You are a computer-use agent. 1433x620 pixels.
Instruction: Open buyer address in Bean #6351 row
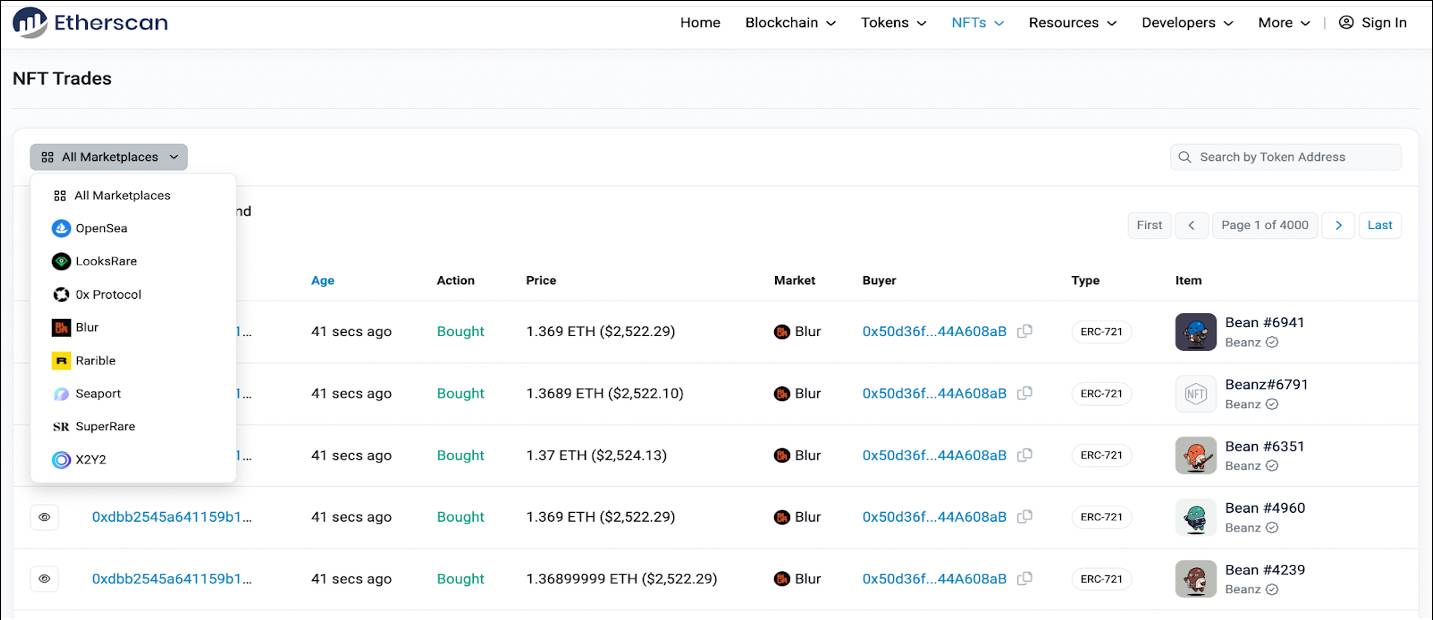pos(935,456)
